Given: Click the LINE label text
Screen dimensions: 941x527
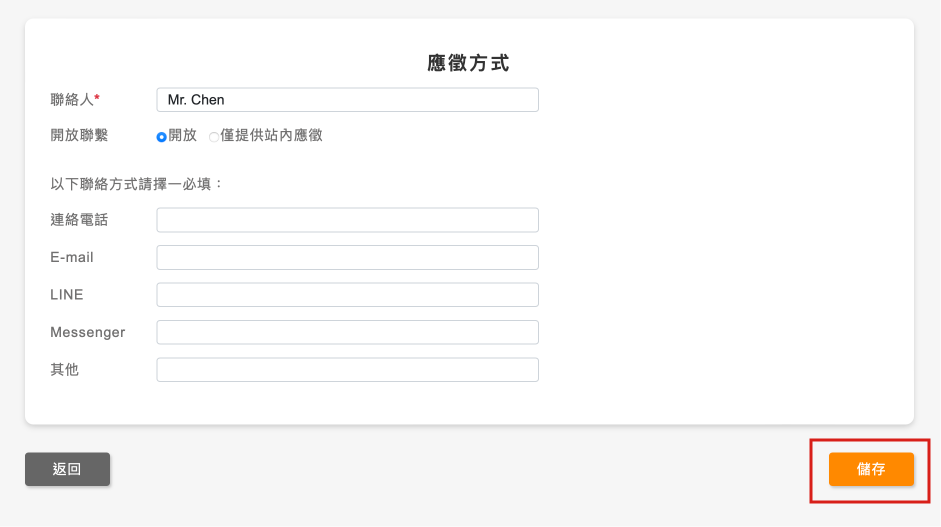Looking at the screenshot, I should [67, 295].
